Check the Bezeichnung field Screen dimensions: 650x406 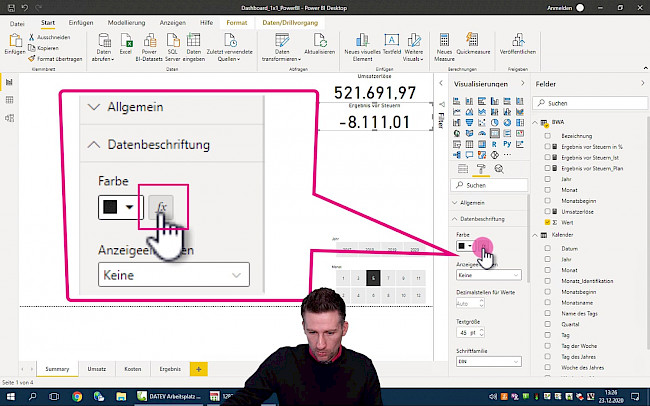548,136
